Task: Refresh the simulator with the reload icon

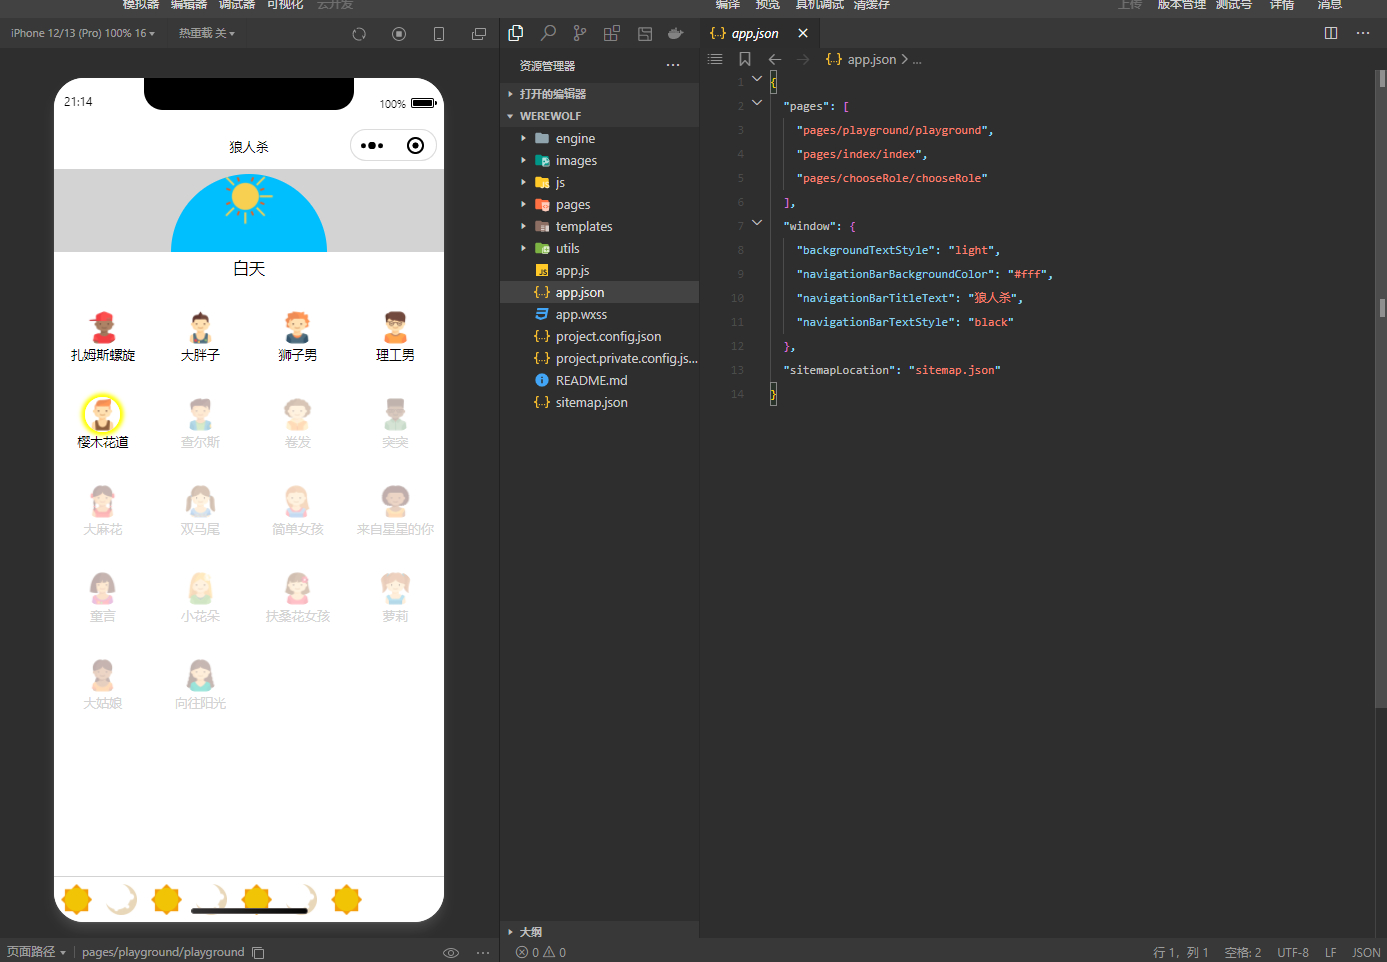Action: click(x=359, y=34)
